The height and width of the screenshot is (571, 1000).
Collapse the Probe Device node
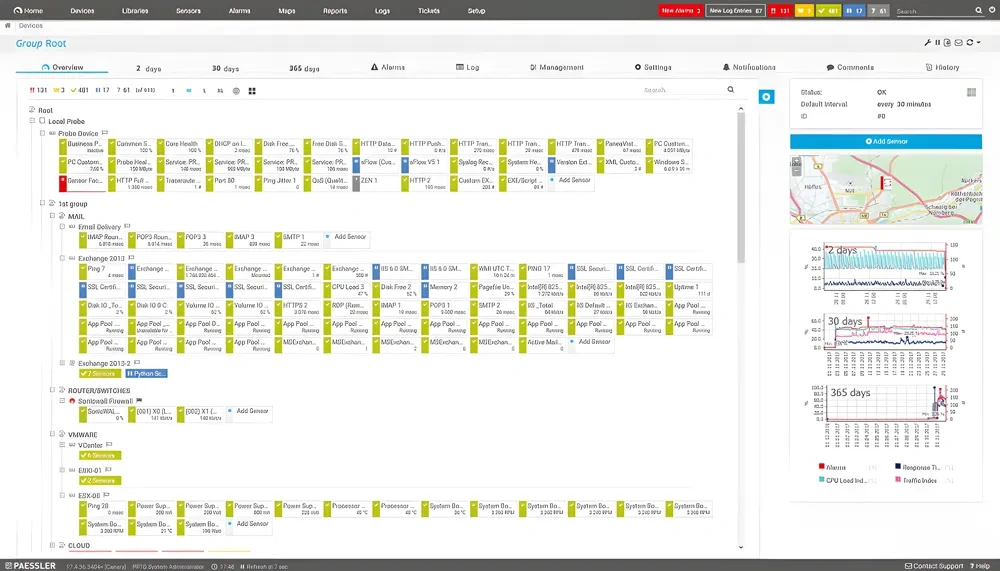click(43, 133)
